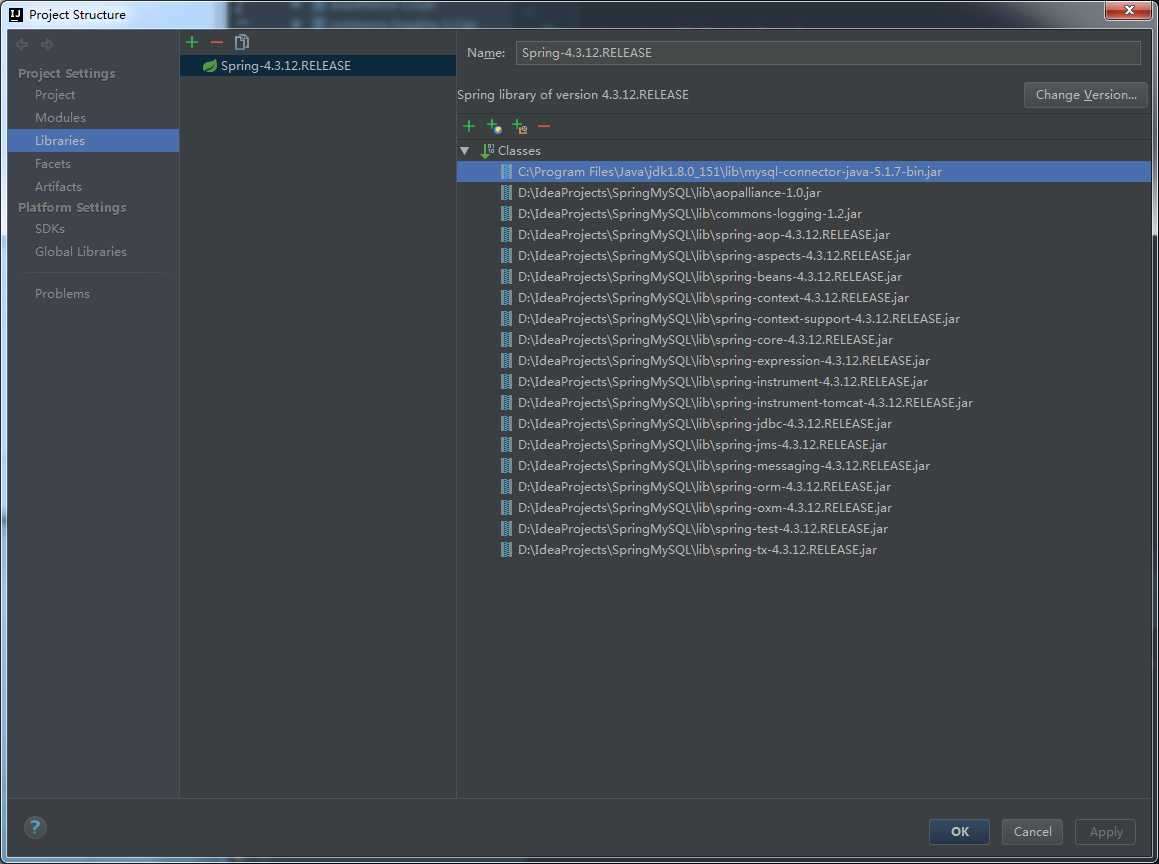Screen dimensions: 1159x864
Task: Click the jar icon for spring-beans jar
Action: (x=506, y=276)
